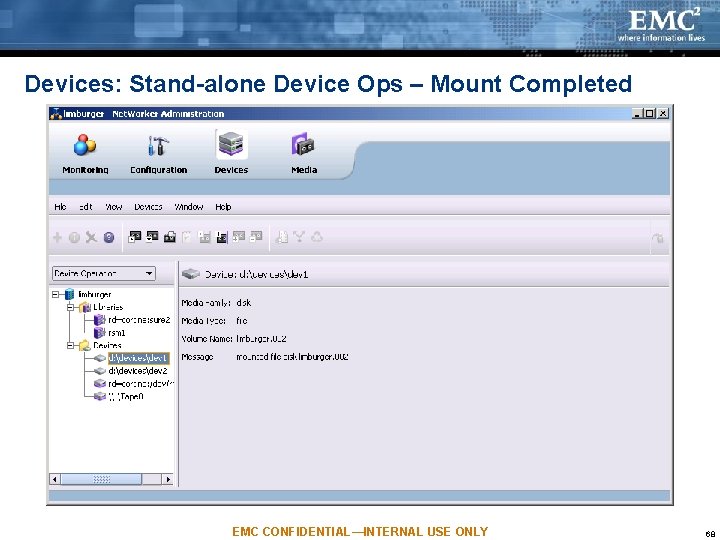This screenshot has width=720, height=540.
Task: Collapse the Libraries tree node
Action: (70, 307)
